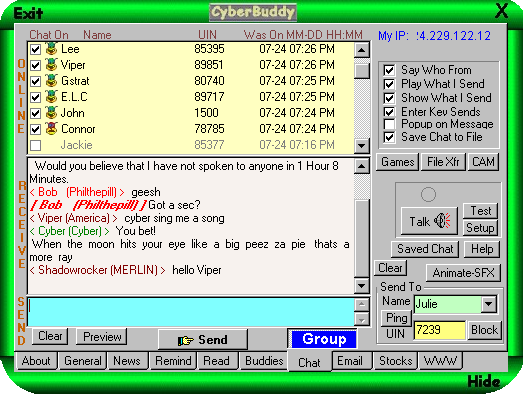Uncheck the Chat On box for Lee
The height and width of the screenshot is (394, 523).
coord(35,49)
